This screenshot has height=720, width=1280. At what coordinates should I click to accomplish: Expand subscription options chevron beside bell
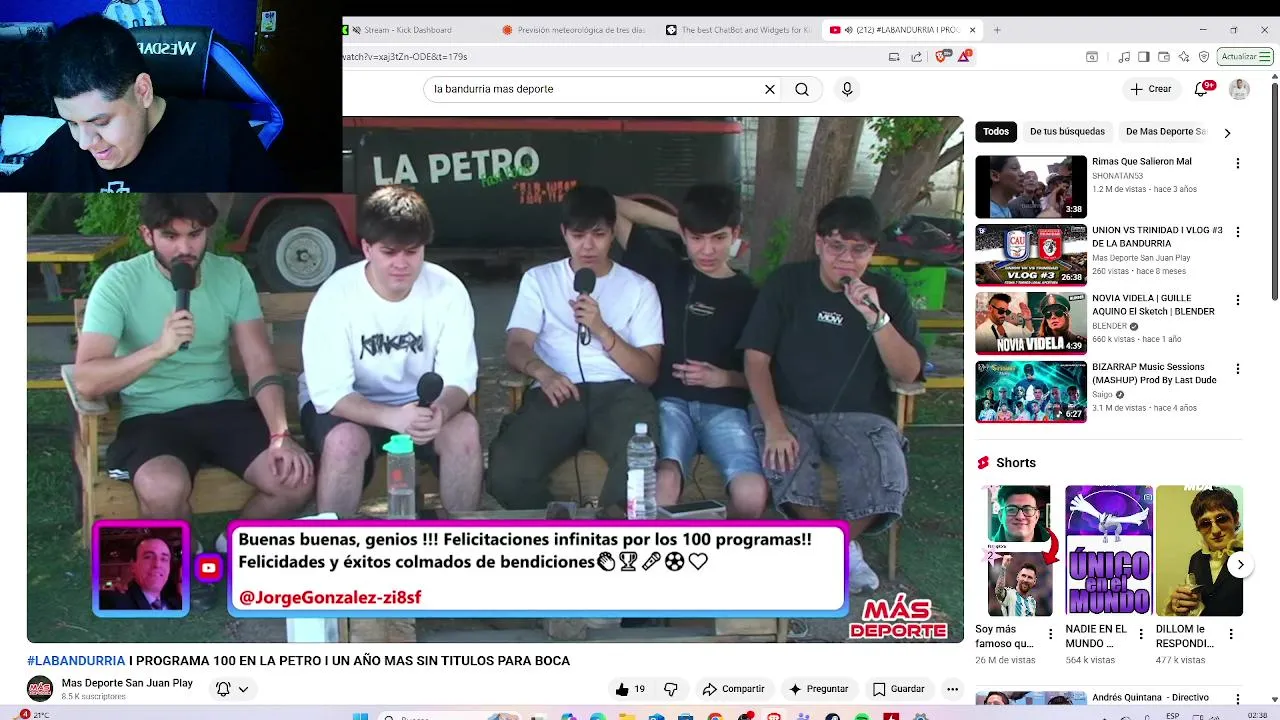pos(243,689)
